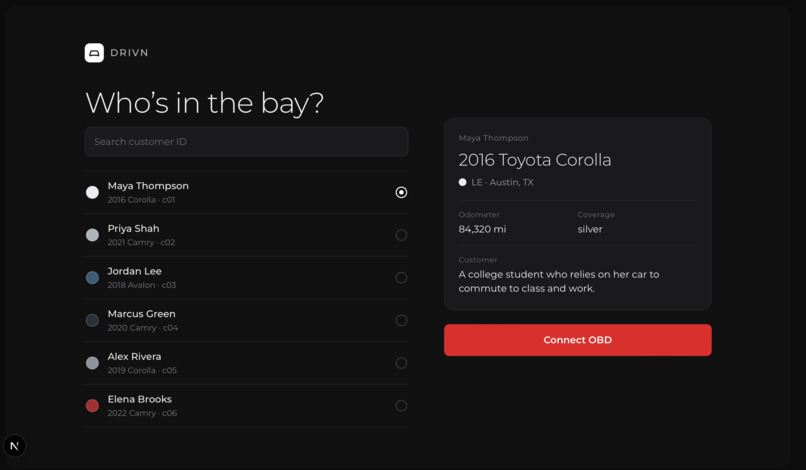The image size is (806, 470).
Task: Click the red Connect OBD button
Action: [578, 340]
